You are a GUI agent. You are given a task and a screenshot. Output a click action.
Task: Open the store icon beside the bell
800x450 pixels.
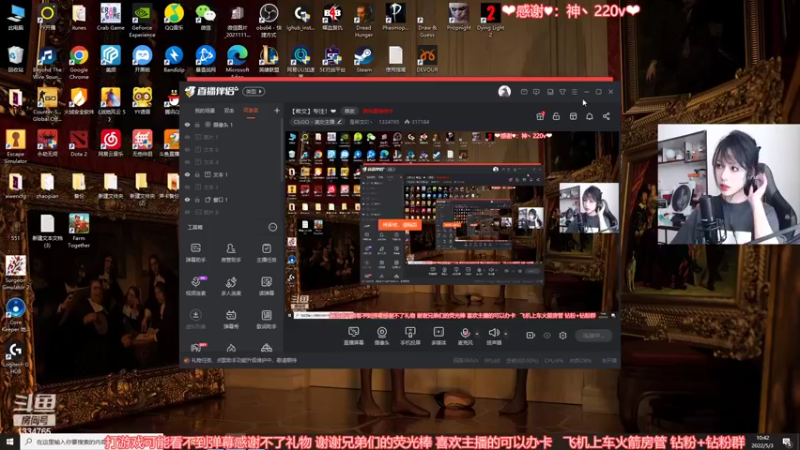point(573,116)
